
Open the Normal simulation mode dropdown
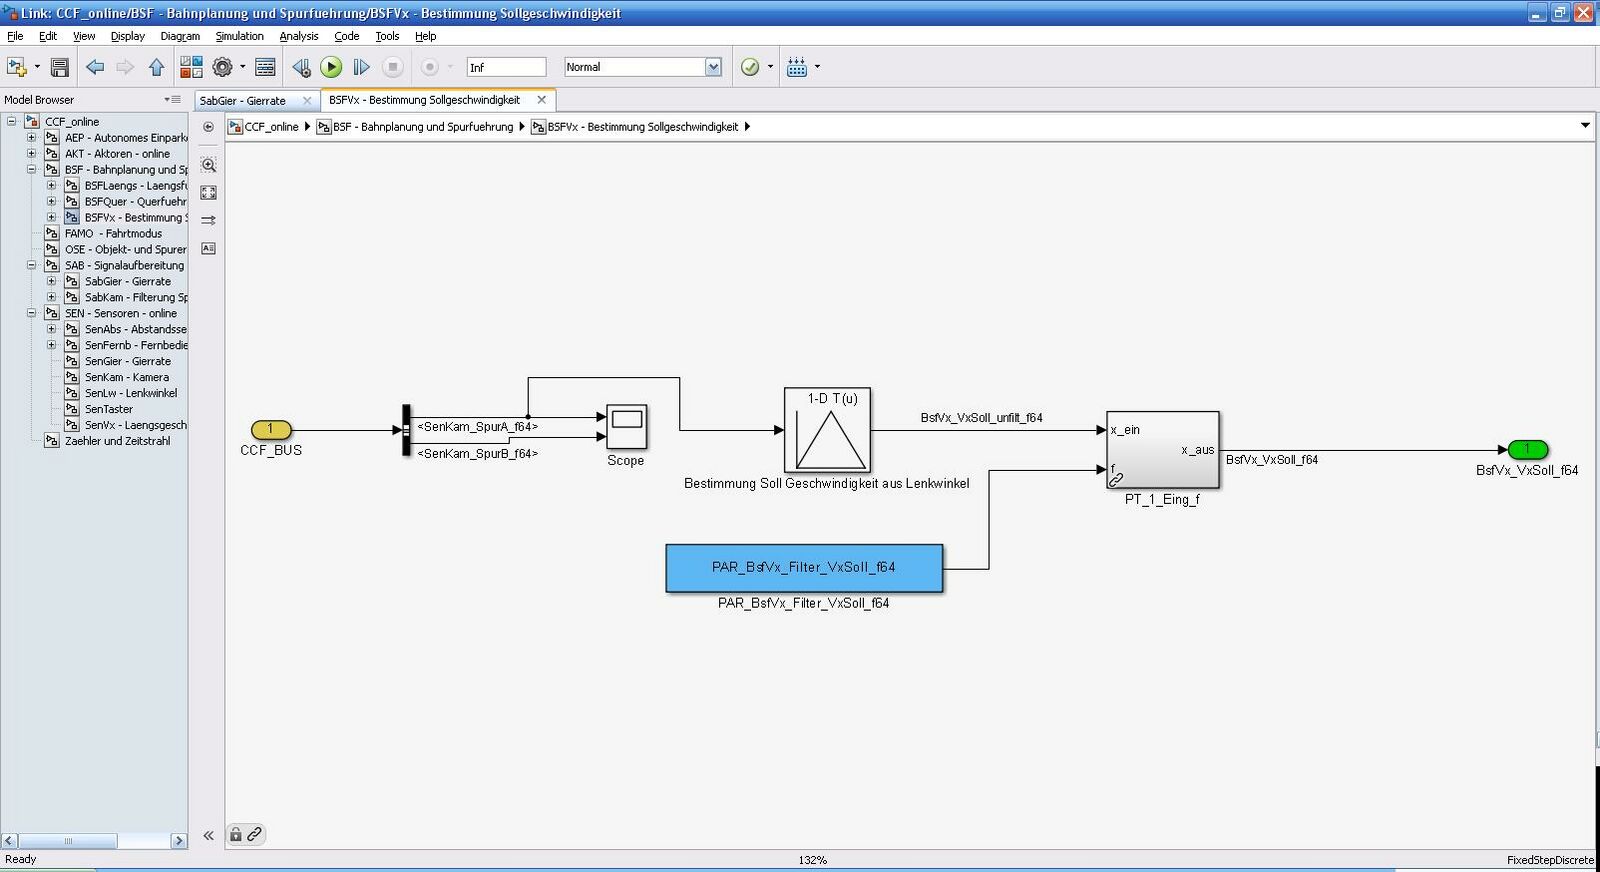click(x=712, y=67)
